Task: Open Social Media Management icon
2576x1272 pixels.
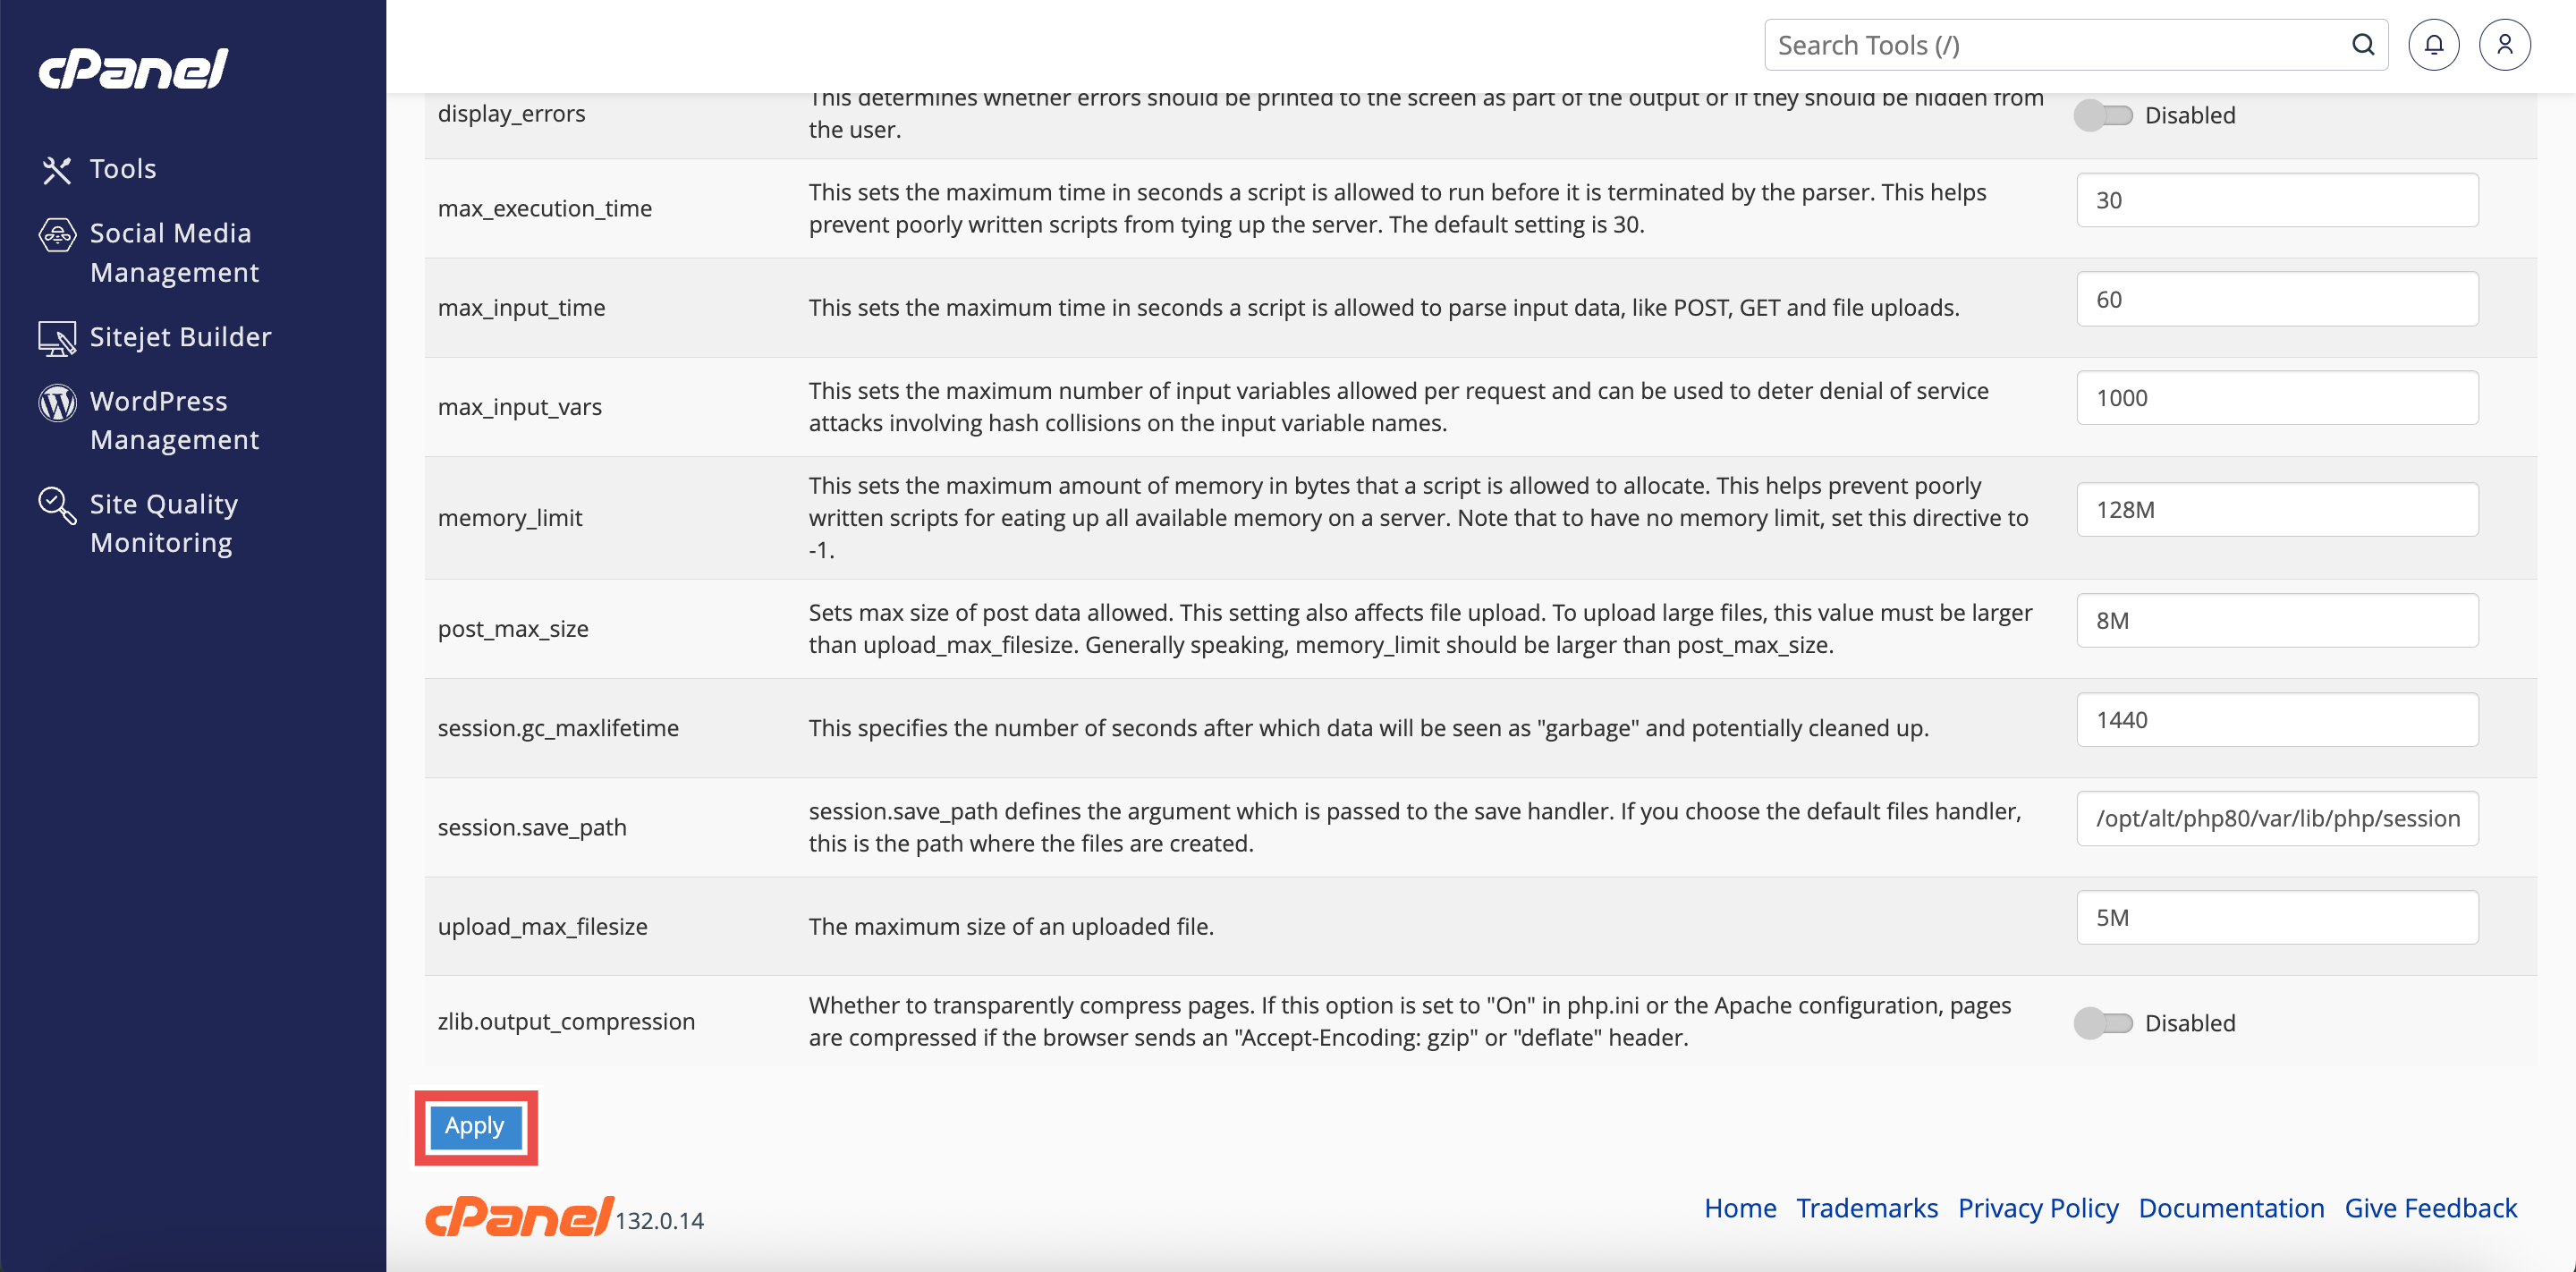Action: point(57,235)
